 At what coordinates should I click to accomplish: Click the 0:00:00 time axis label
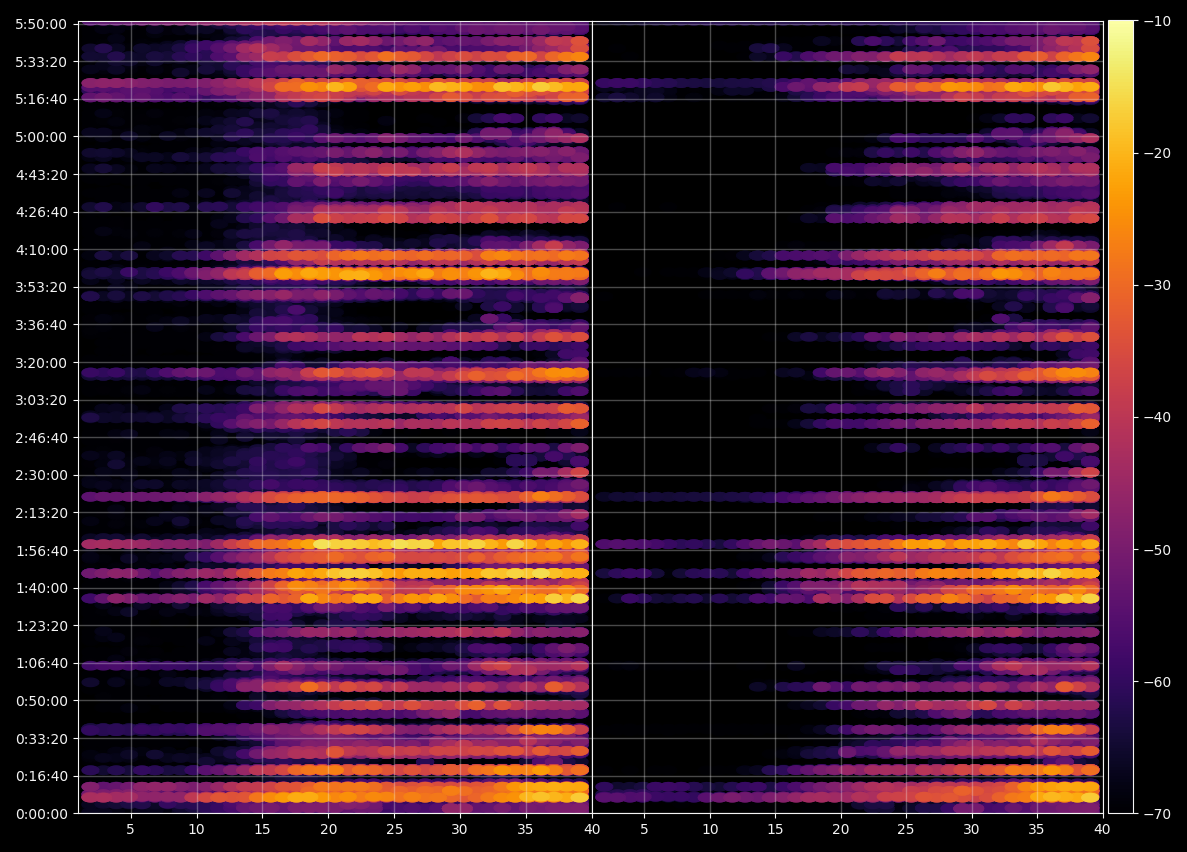[42, 813]
